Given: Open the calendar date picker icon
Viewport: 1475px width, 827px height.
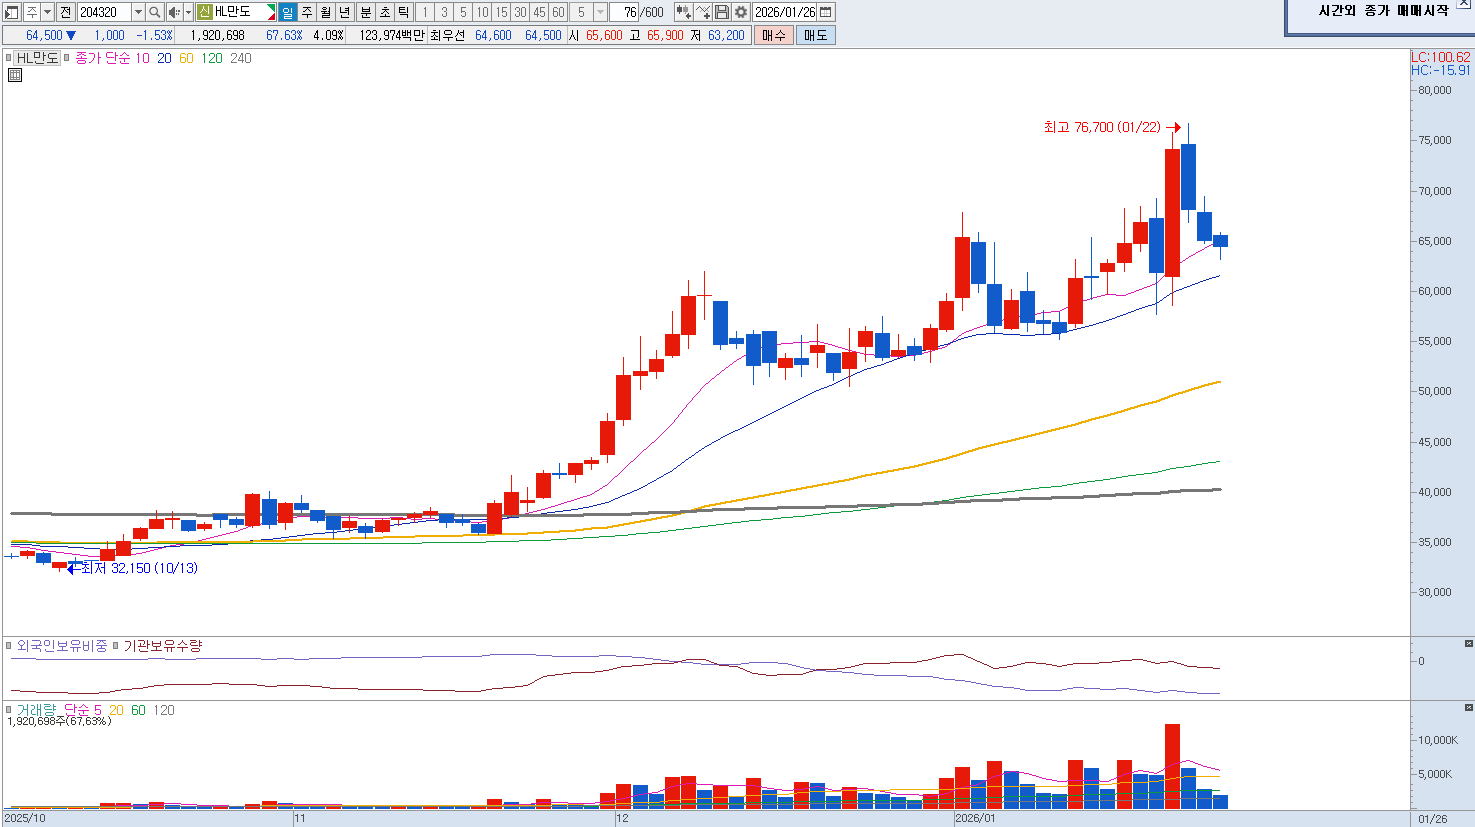Looking at the screenshot, I should tap(826, 12).
